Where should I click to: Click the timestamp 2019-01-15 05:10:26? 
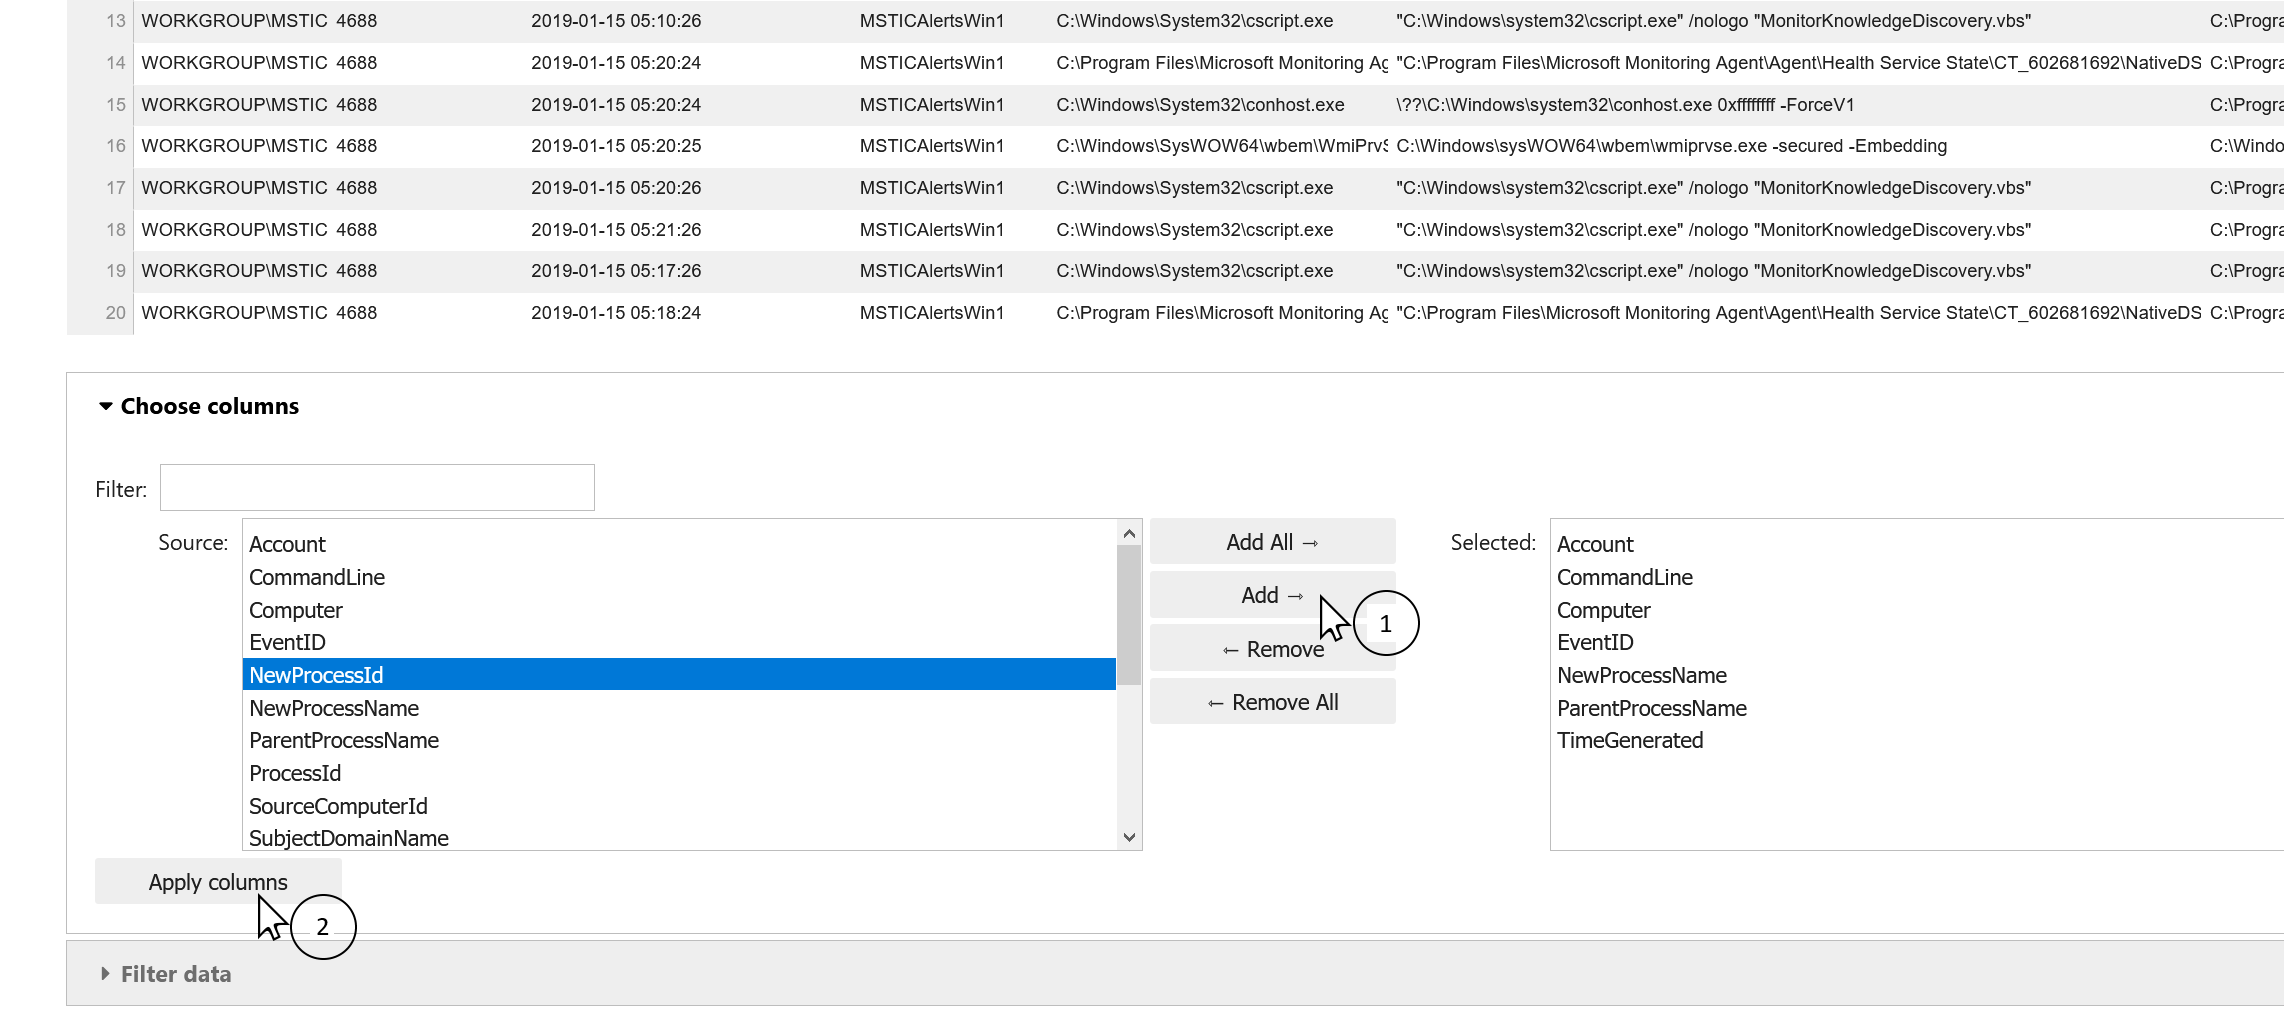(616, 21)
